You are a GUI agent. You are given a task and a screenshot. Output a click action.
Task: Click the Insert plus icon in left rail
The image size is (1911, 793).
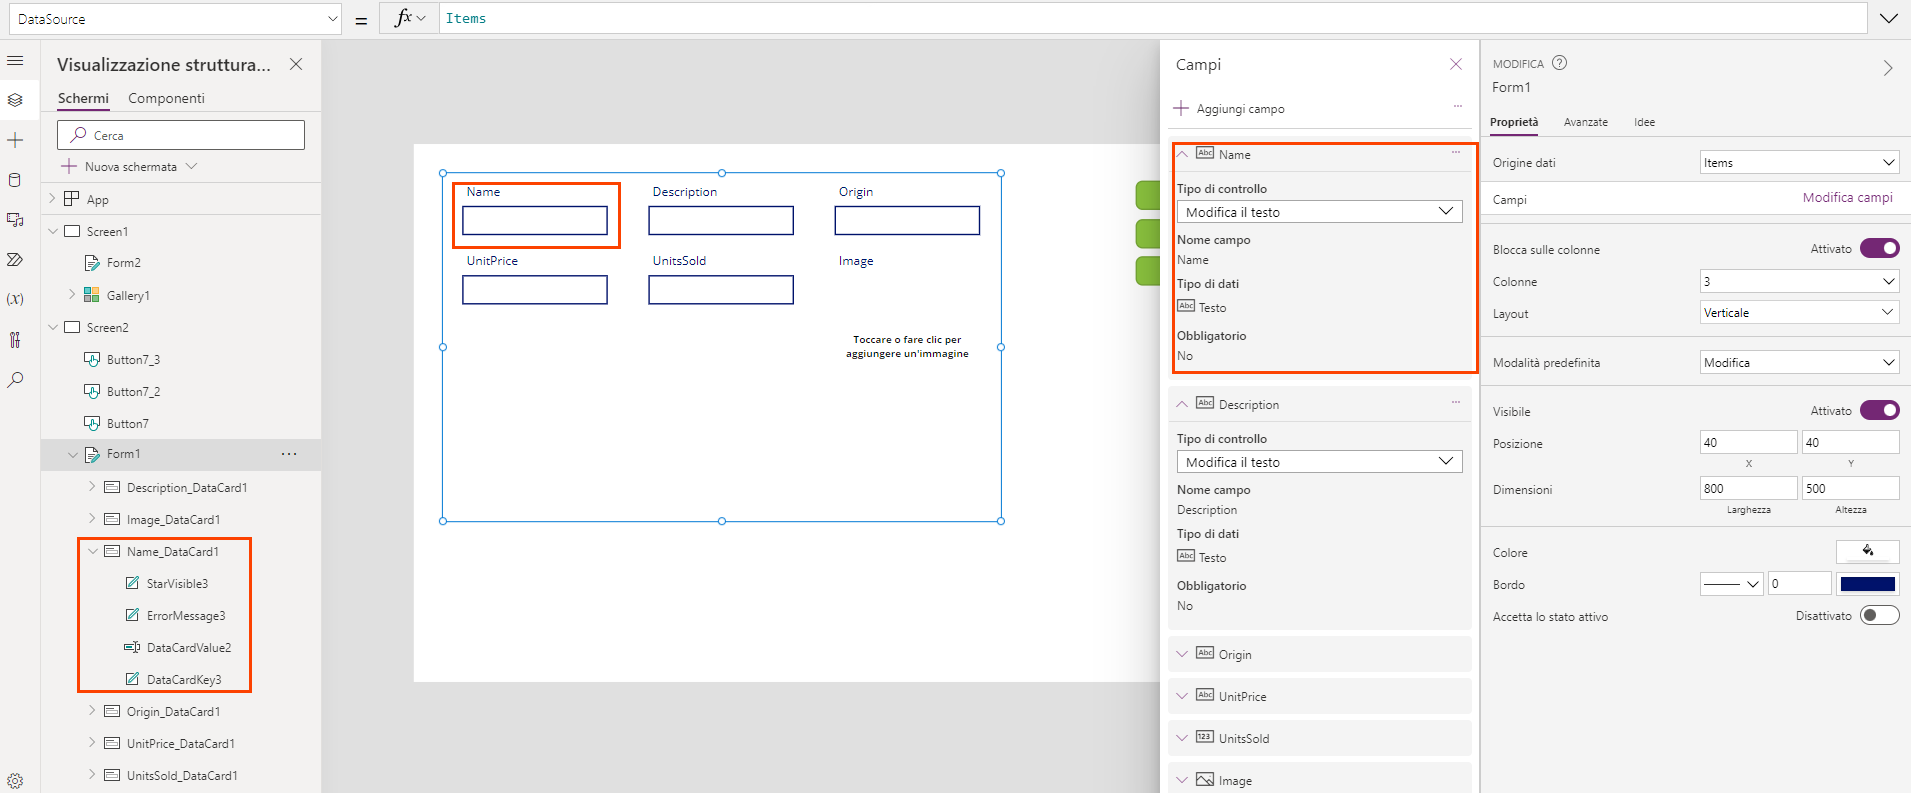15,140
